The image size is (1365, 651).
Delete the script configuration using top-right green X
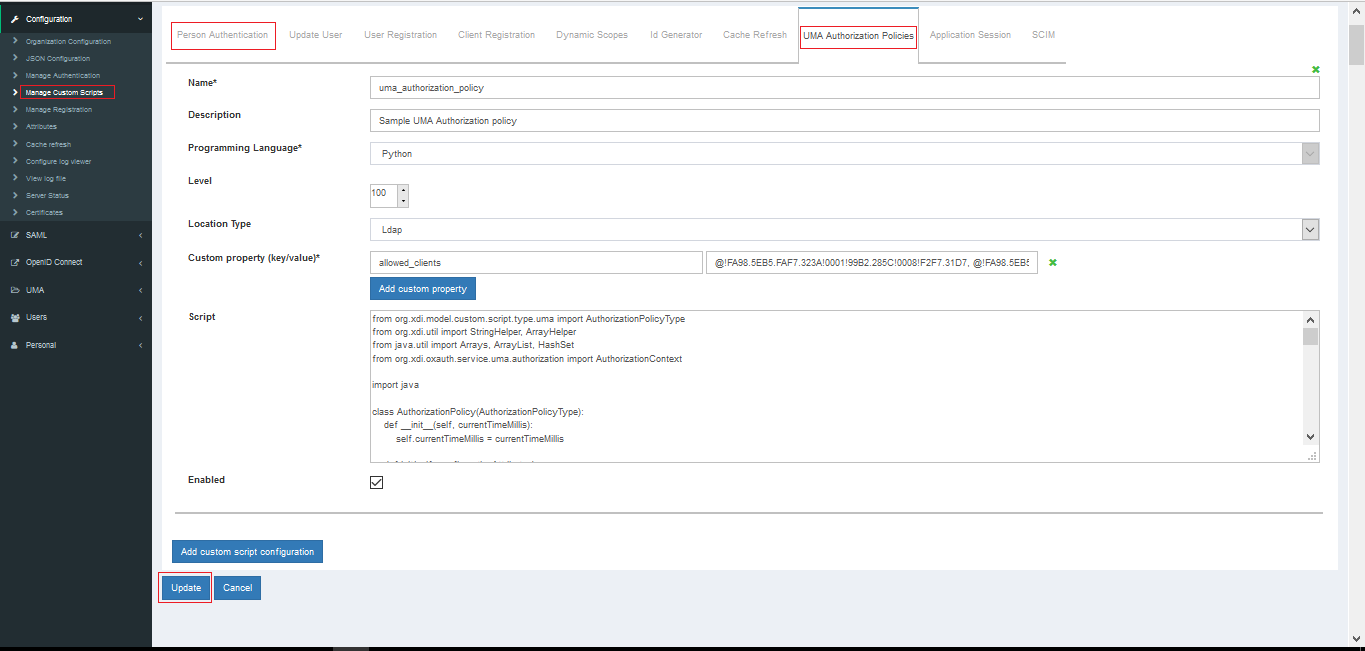point(1315,69)
